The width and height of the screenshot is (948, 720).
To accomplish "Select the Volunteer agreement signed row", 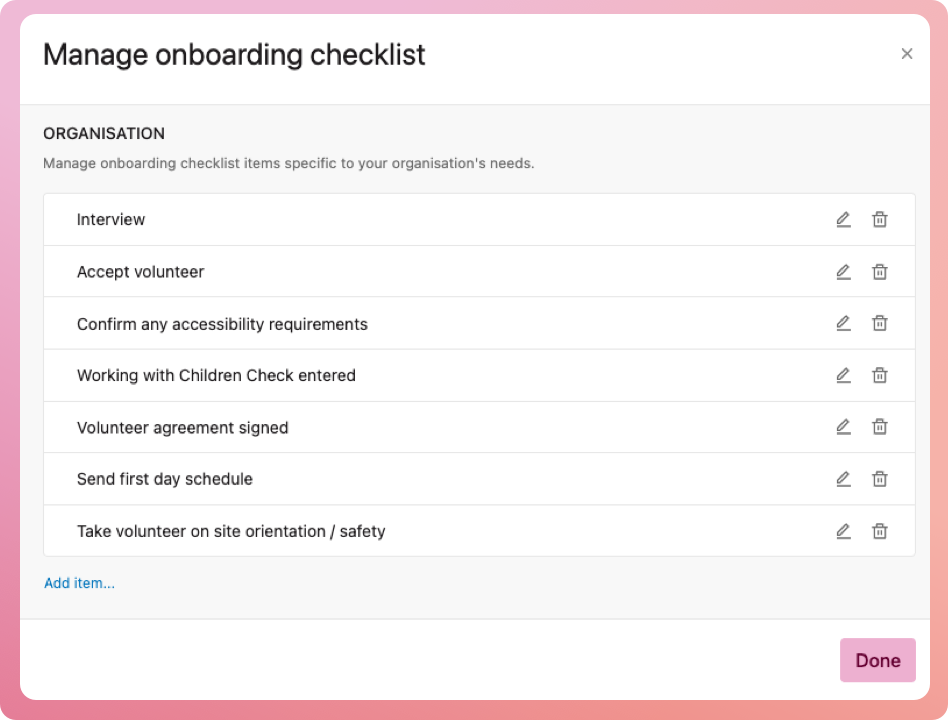I will (182, 428).
